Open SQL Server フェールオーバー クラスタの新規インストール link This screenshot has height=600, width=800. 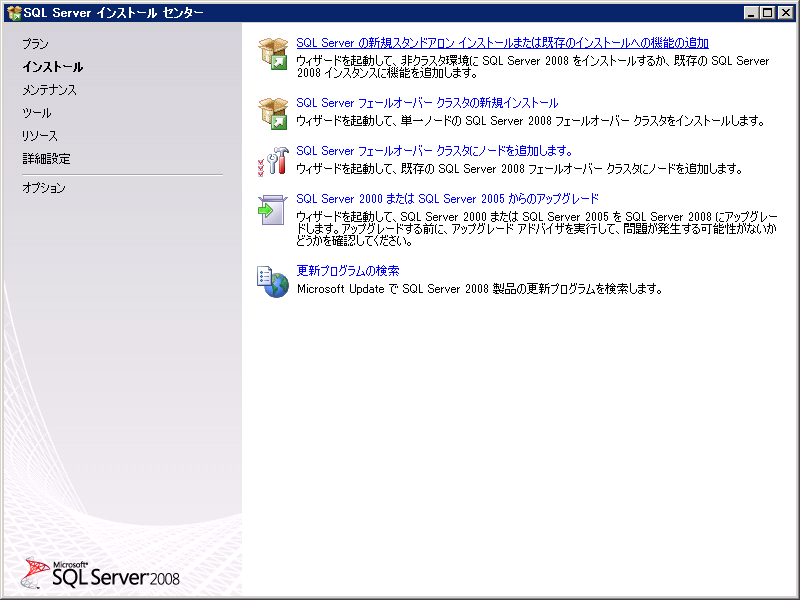pyautogui.click(x=430, y=102)
